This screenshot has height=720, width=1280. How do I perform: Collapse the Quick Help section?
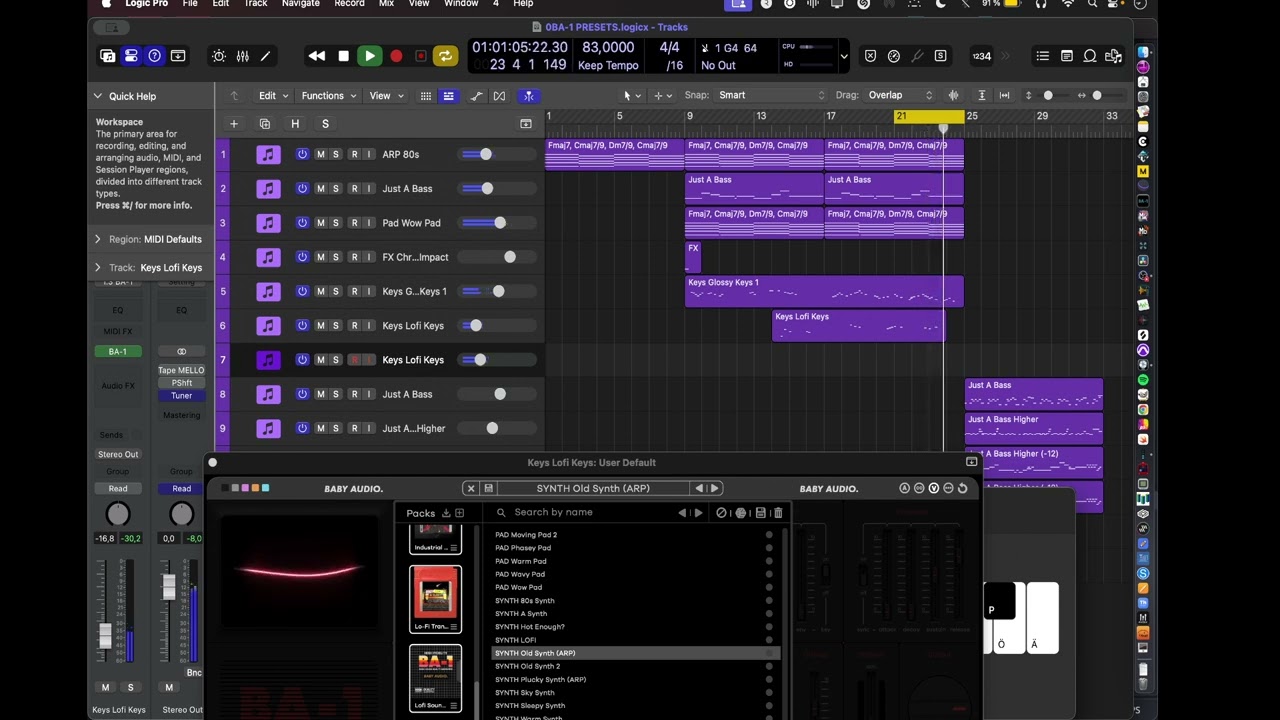click(x=98, y=96)
